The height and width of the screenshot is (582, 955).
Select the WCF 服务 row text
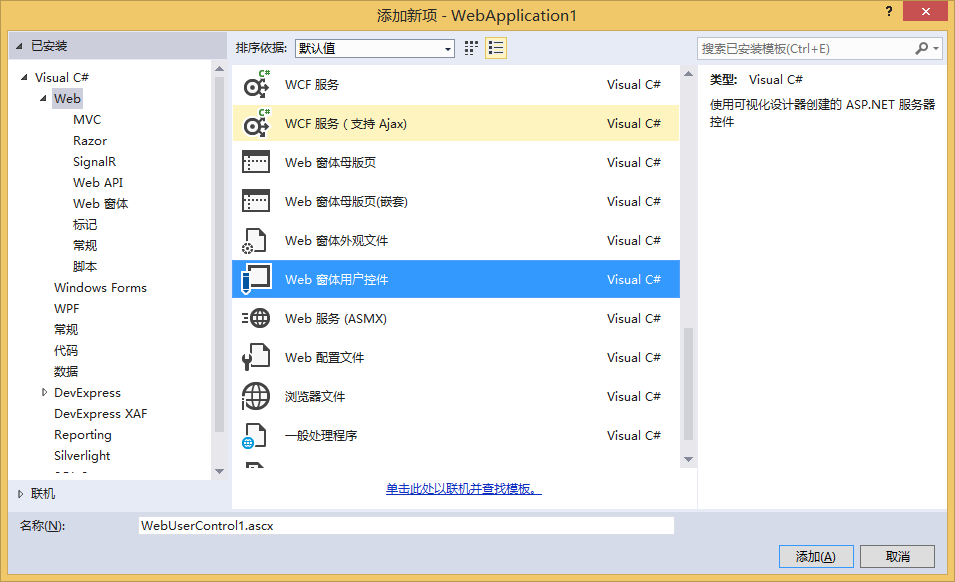click(x=312, y=85)
